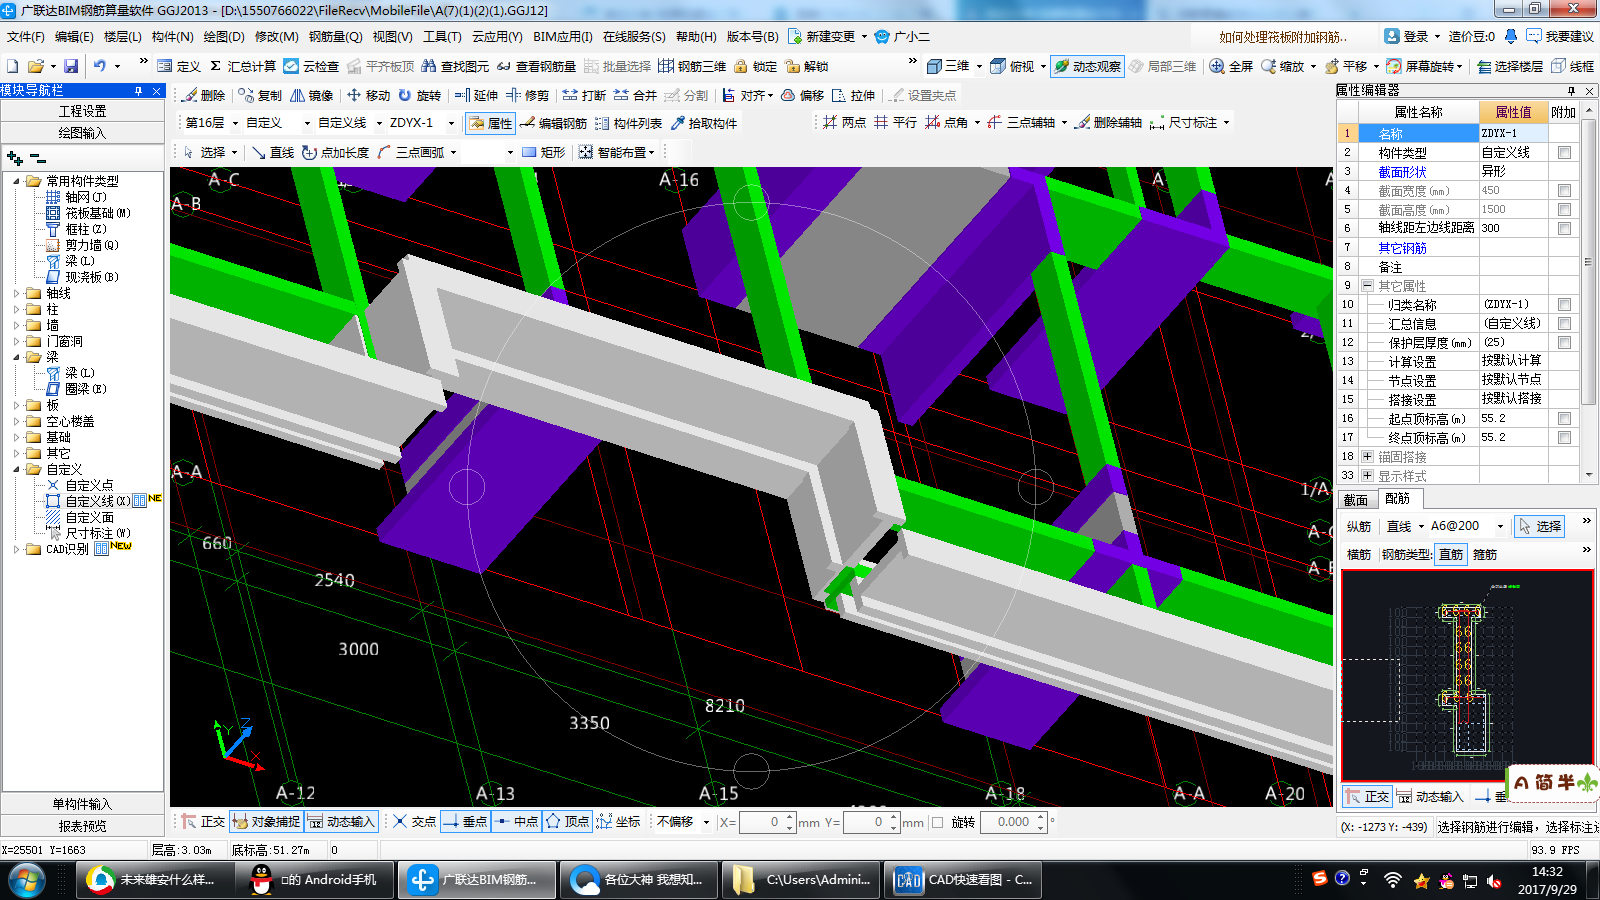Toggle 动态输入 dynamic input in main status bar
1600x900 pixels.
click(x=341, y=822)
